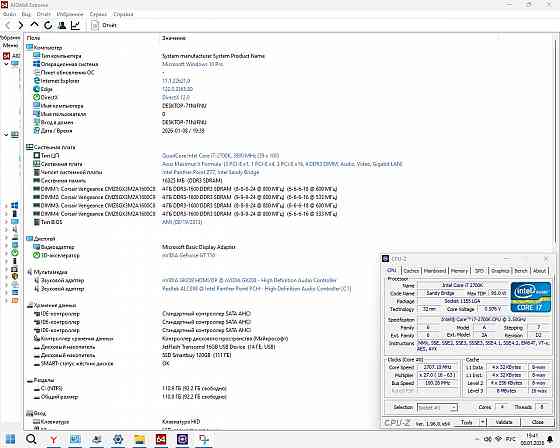Screen dimensions: 560x448
Task: Select the Тип BIOS row
Action: point(118,222)
